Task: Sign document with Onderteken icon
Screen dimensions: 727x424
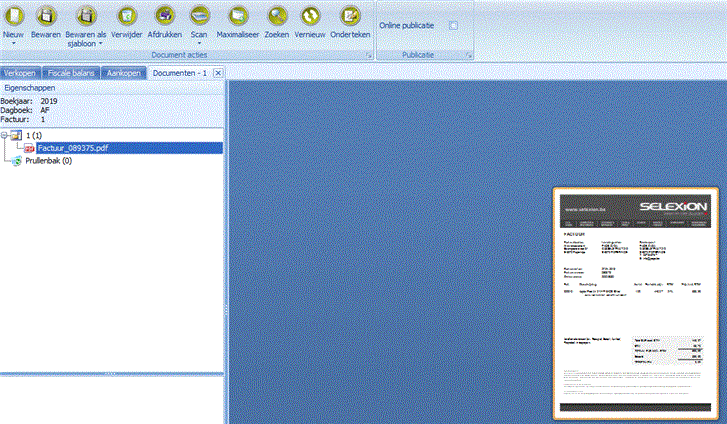Action: [x=349, y=16]
